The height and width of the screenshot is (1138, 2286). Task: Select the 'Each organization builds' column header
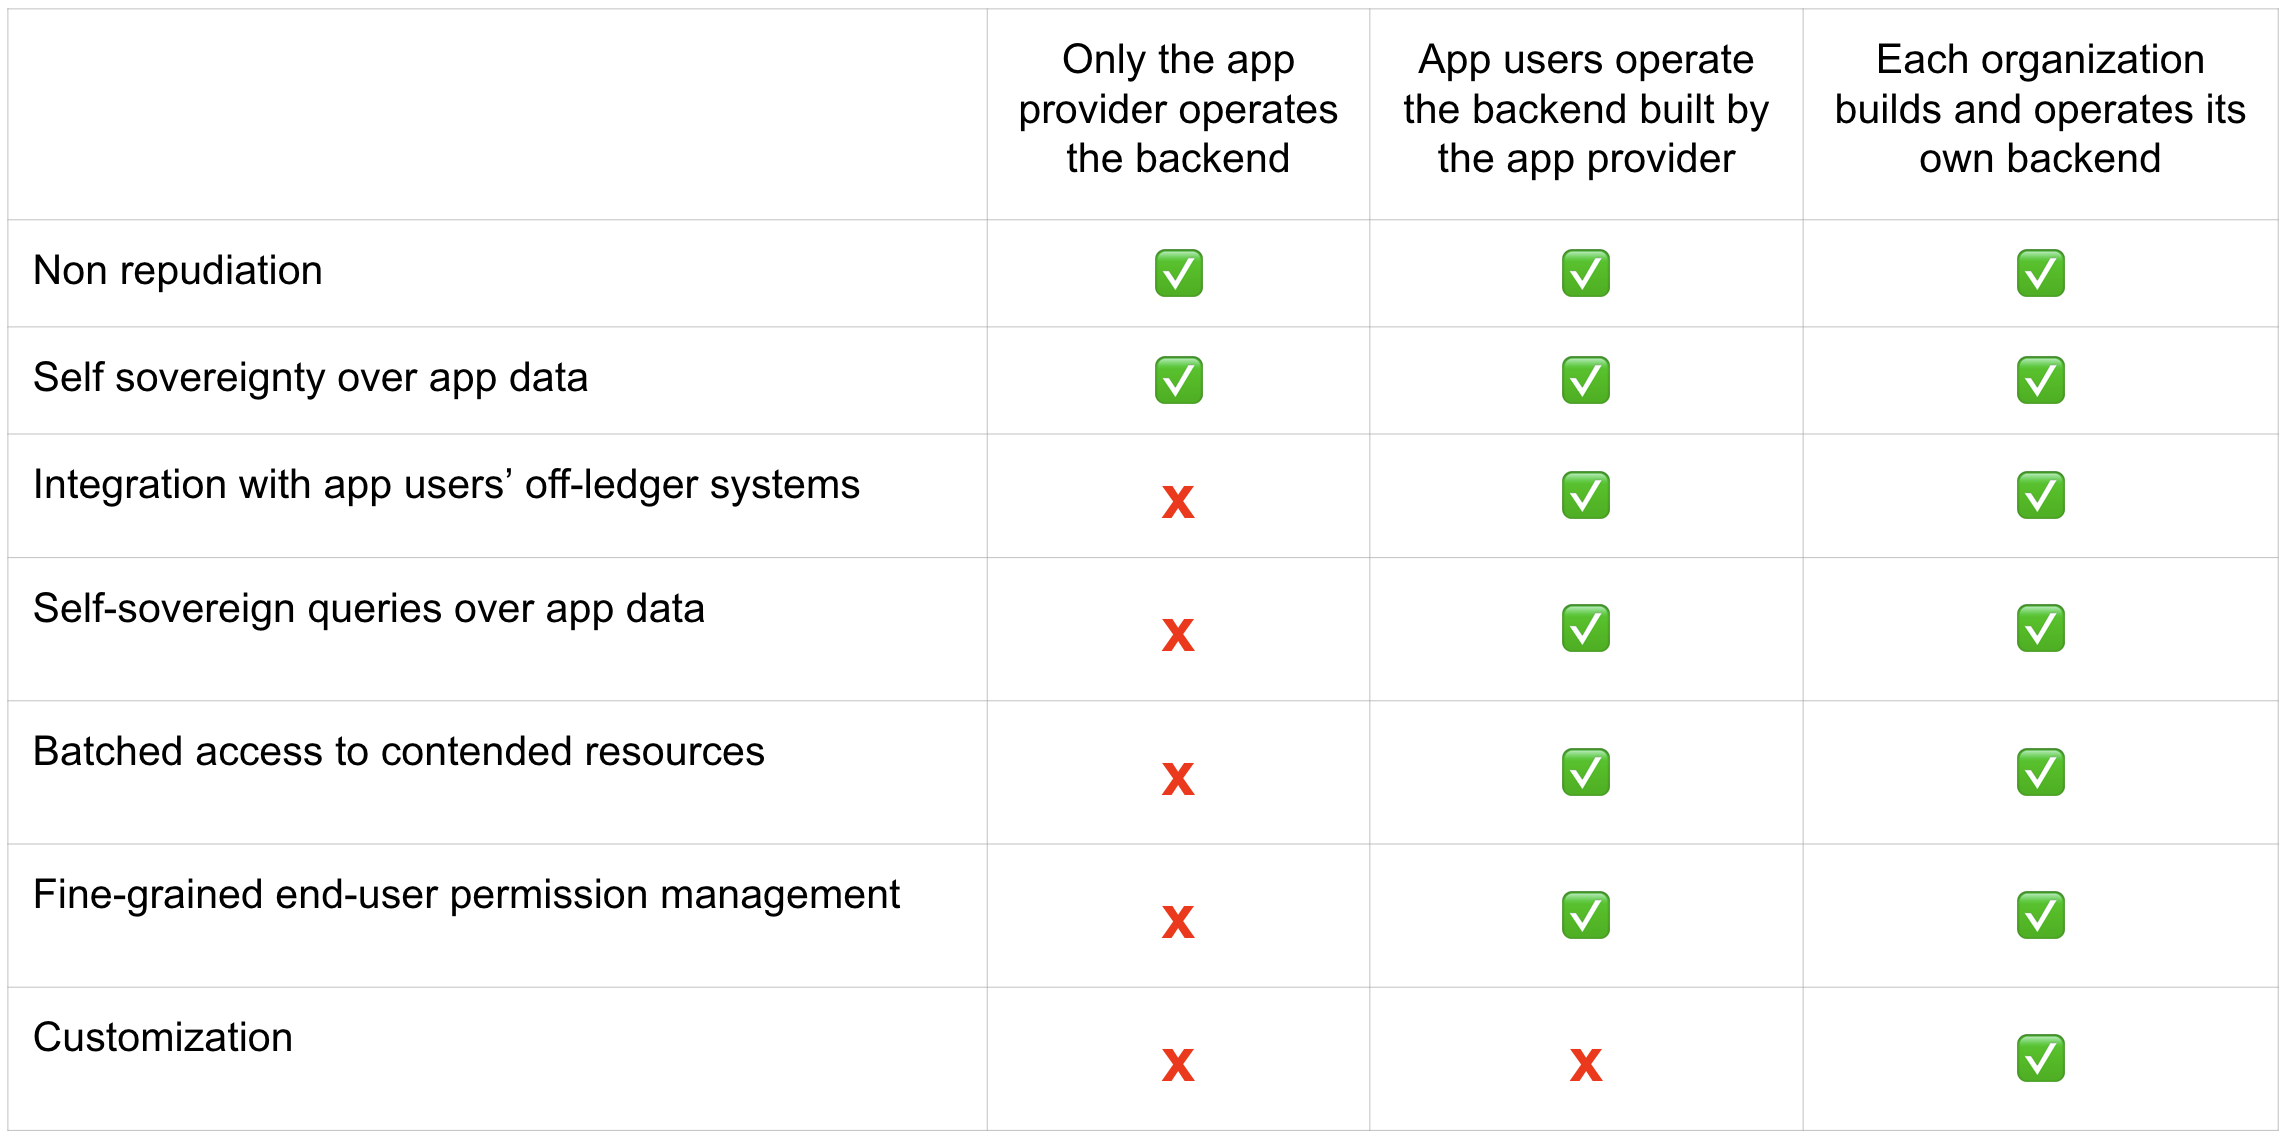click(x=2040, y=109)
